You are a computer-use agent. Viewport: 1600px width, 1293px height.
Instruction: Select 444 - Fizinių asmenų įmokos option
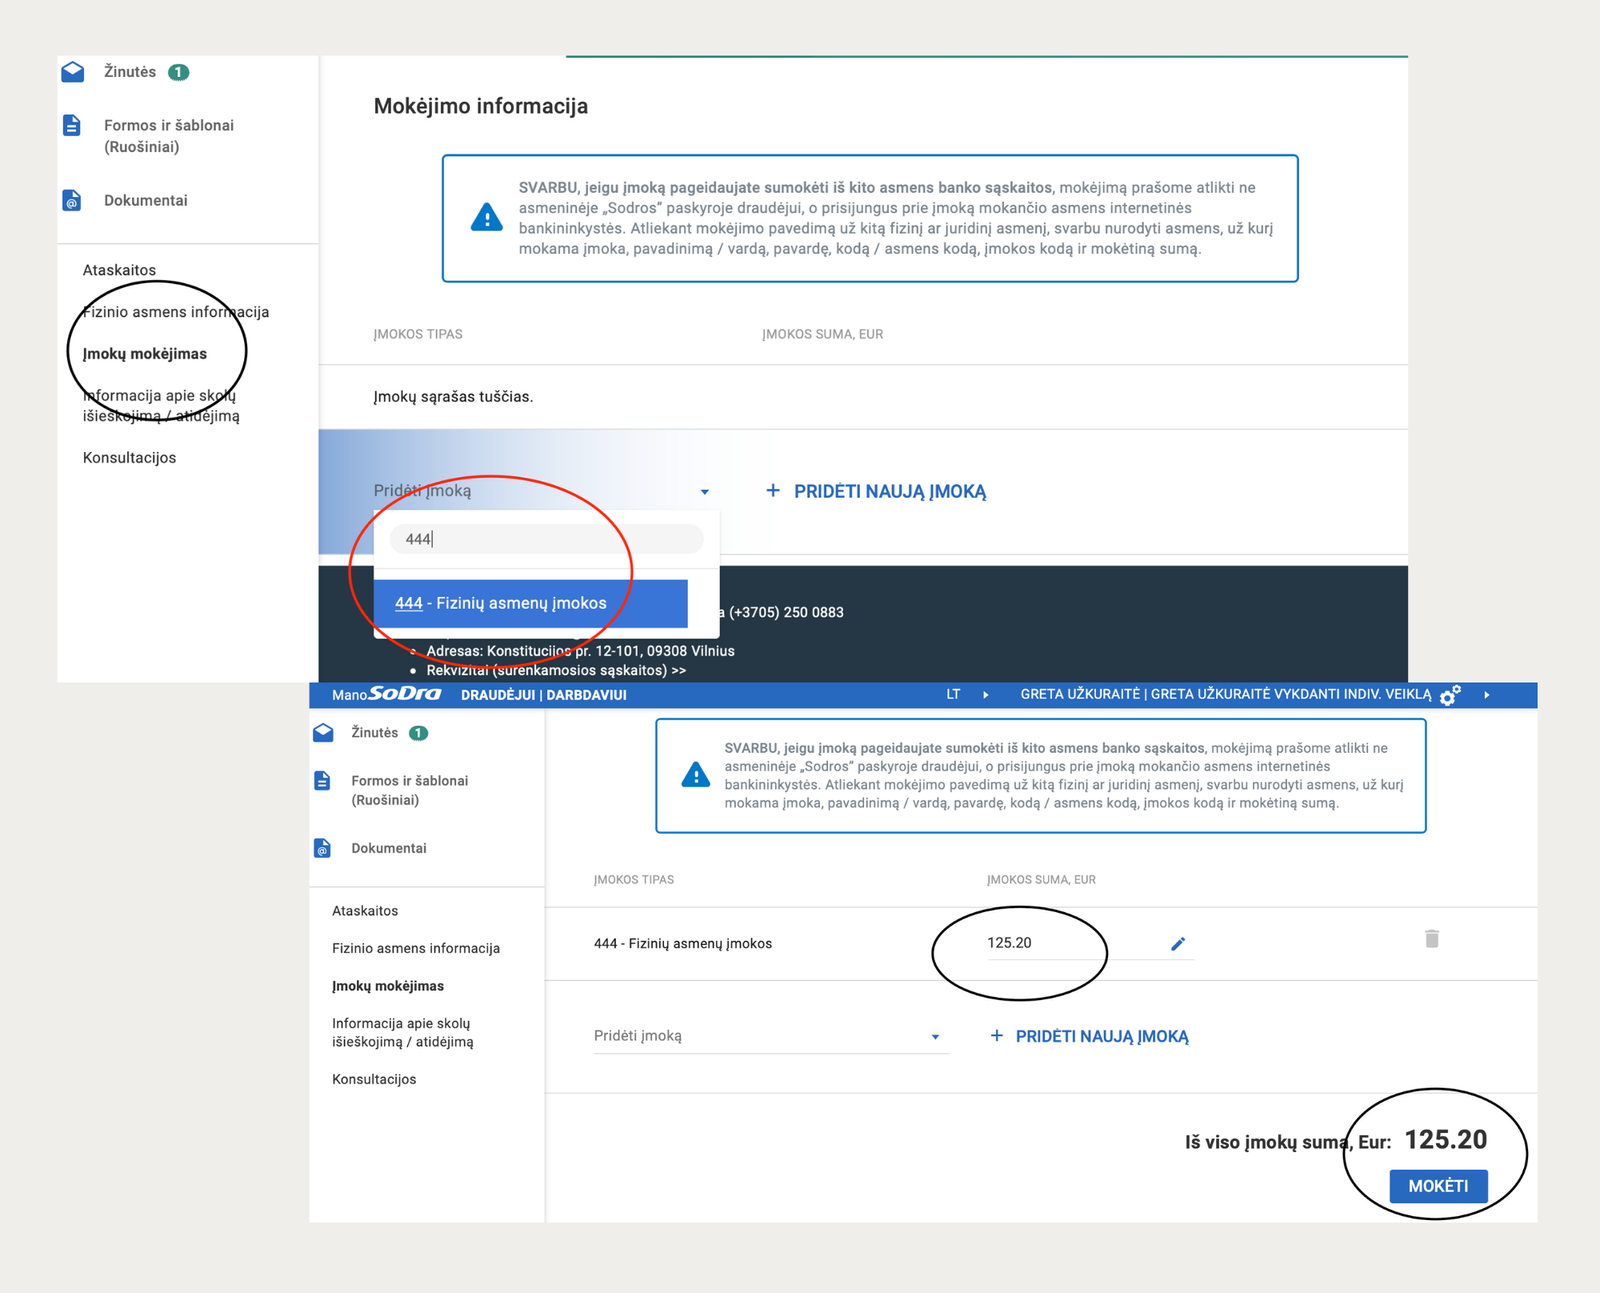tap(530, 603)
